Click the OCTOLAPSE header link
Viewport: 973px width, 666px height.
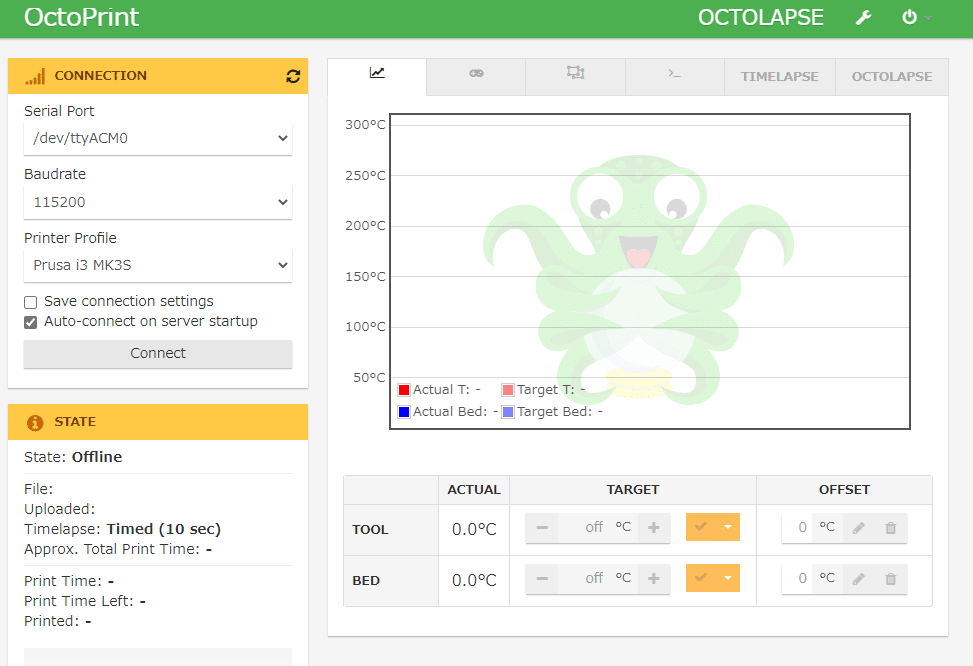point(761,17)
